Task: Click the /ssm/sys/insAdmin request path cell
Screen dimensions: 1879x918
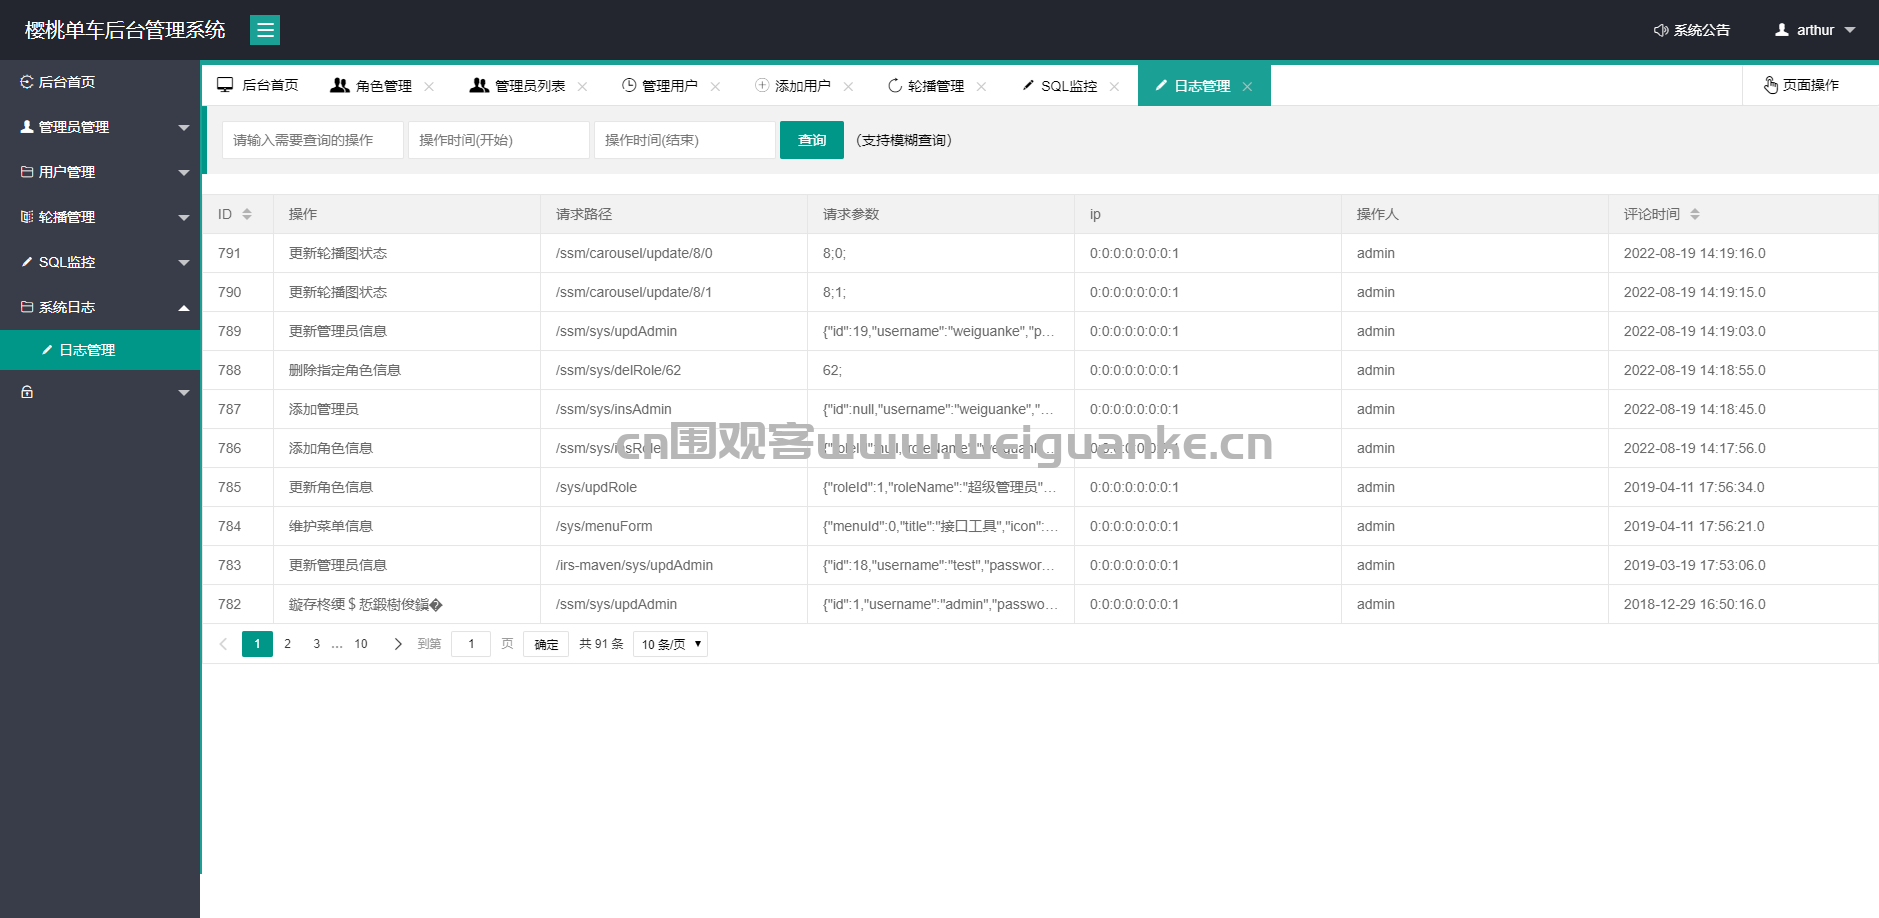Action: click(674, 409)
